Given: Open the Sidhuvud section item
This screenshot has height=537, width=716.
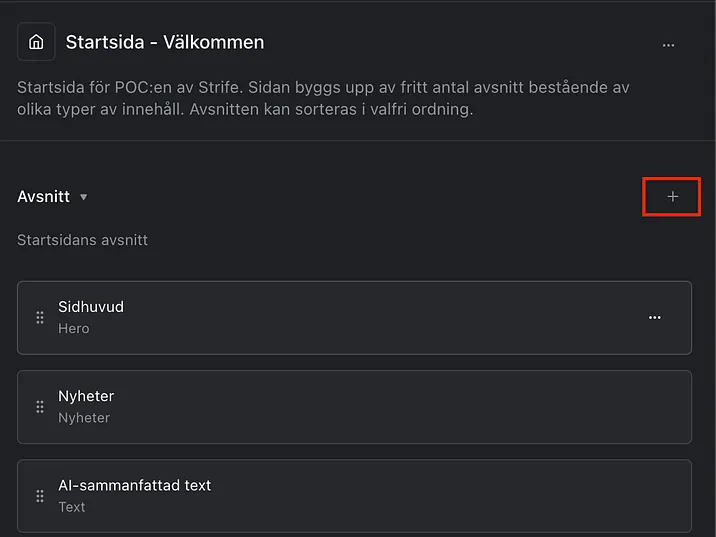Looking at the screenshot, I should (91, 307).
